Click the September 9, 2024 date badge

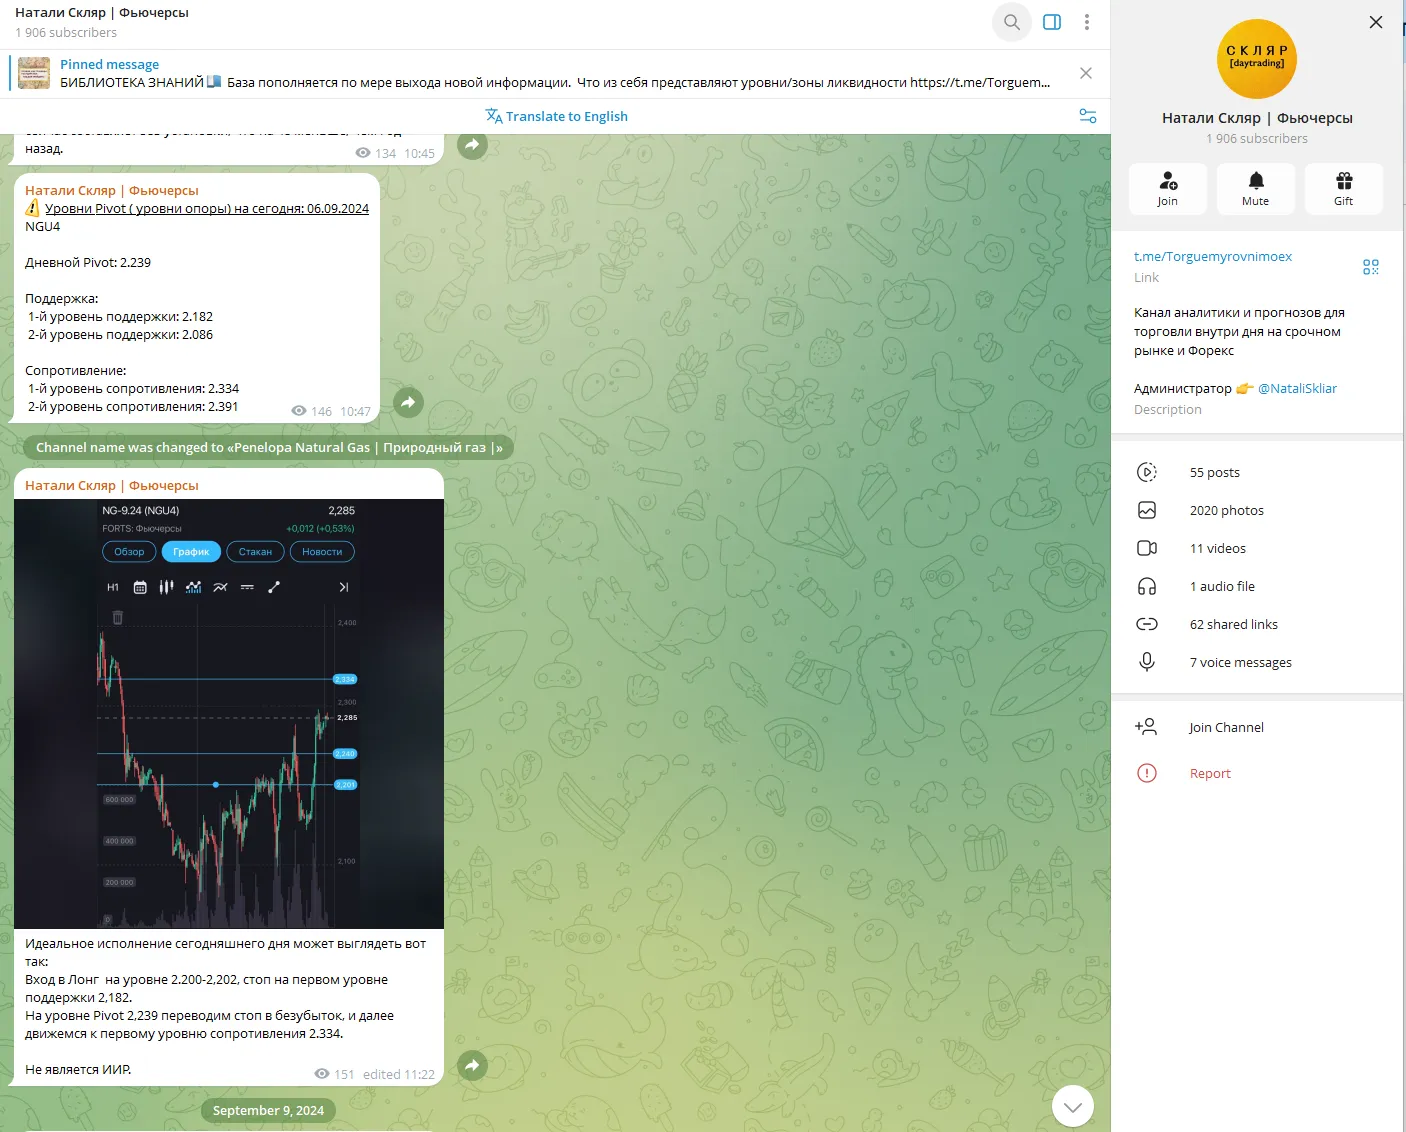(268, 1110)
